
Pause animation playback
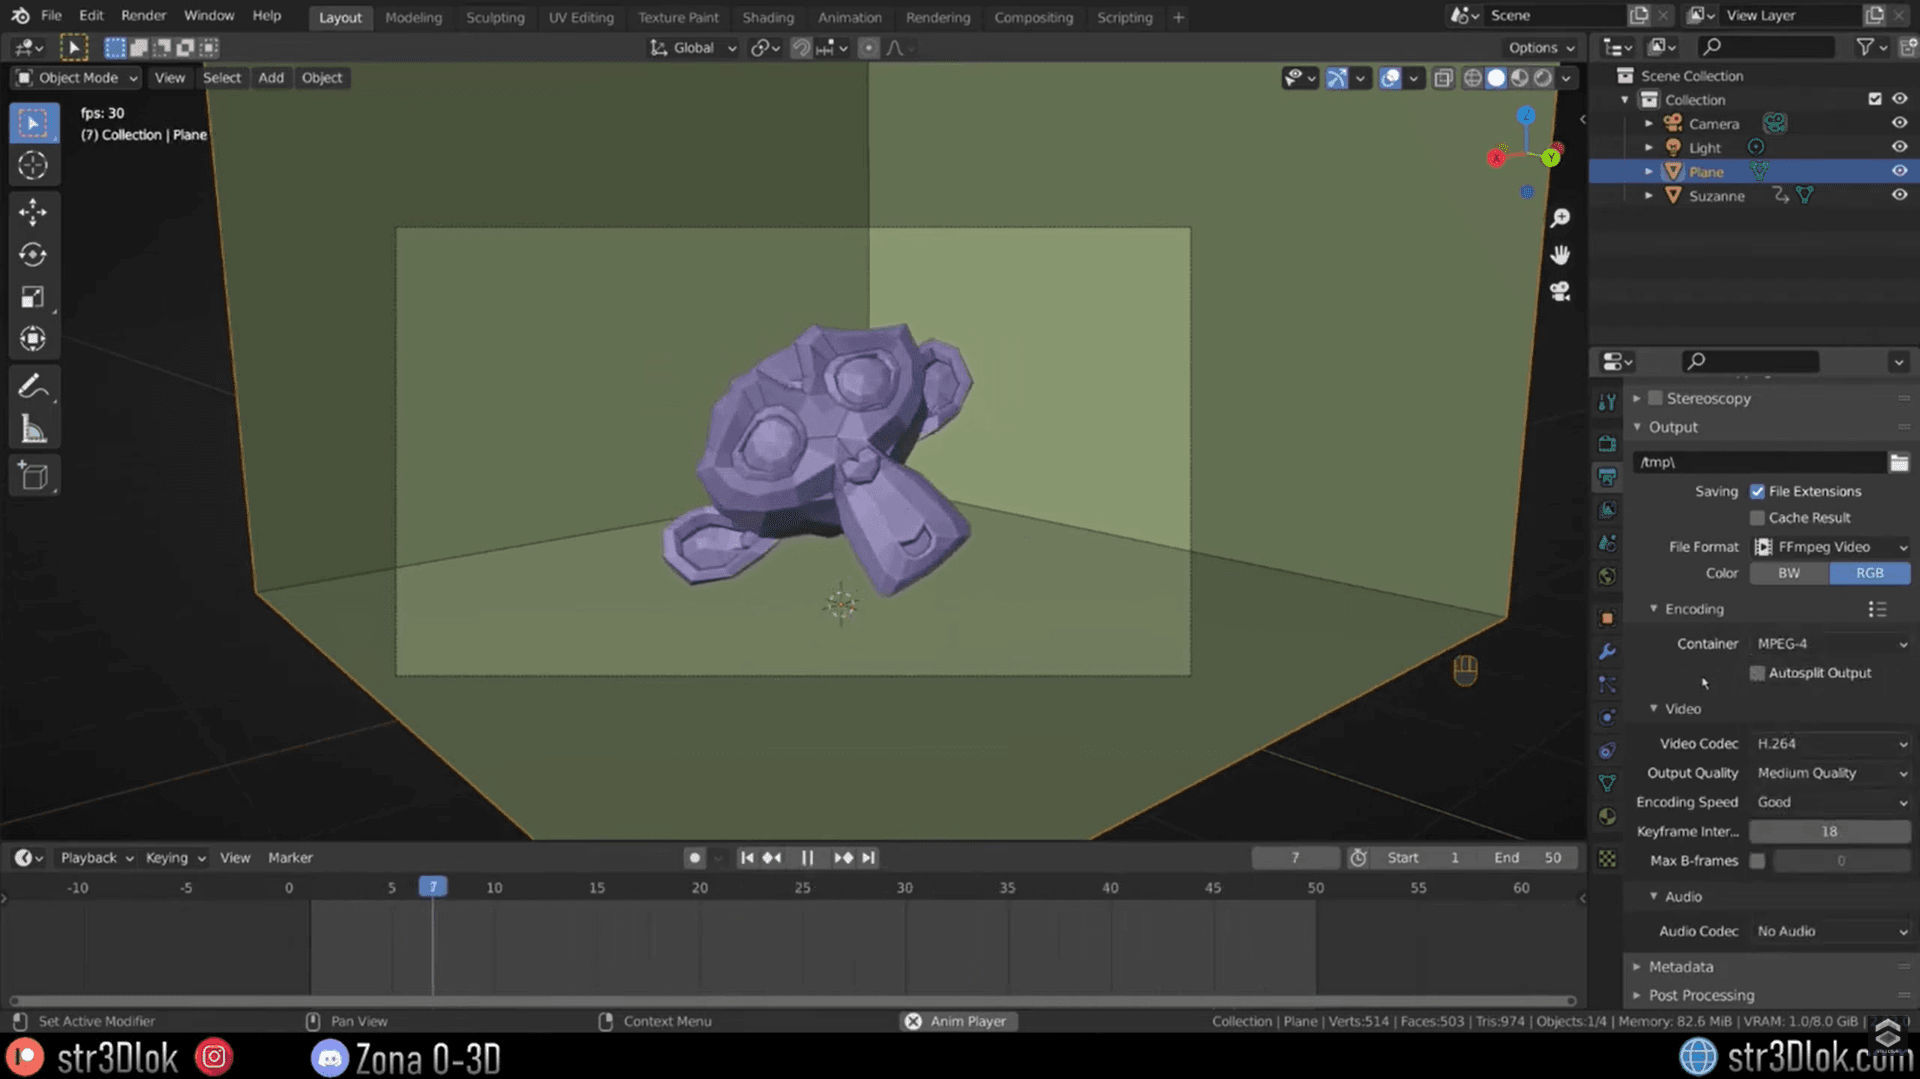point(807,858)
